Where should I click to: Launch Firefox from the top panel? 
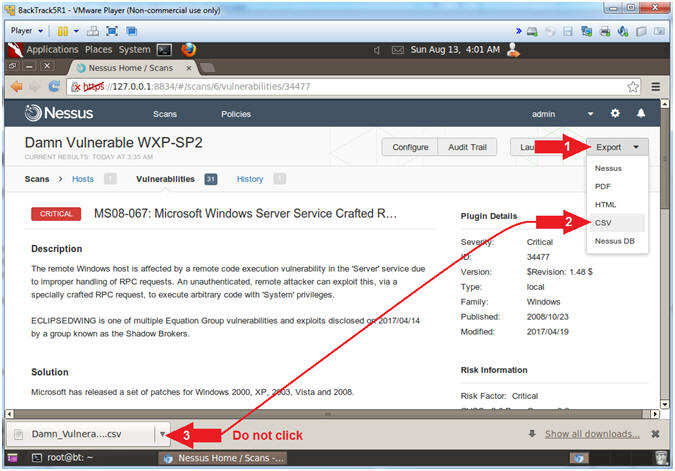[x=189, y=50]
